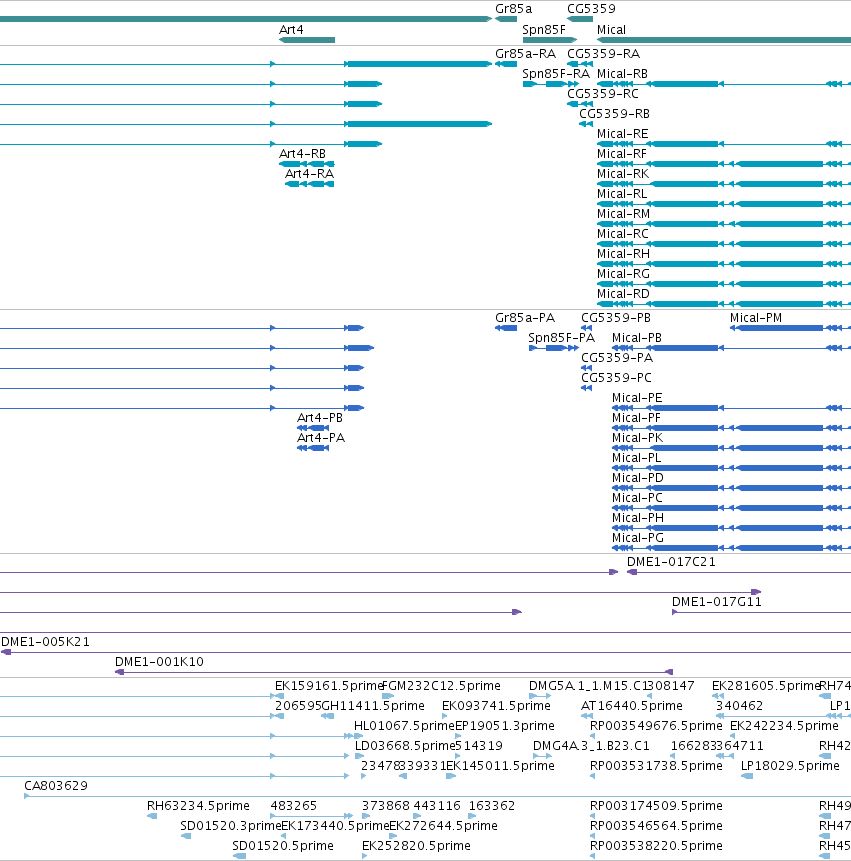The image size is (851, 861).
Task: Click the HL01067.5prime EST label
Action: tap(405, 726)
